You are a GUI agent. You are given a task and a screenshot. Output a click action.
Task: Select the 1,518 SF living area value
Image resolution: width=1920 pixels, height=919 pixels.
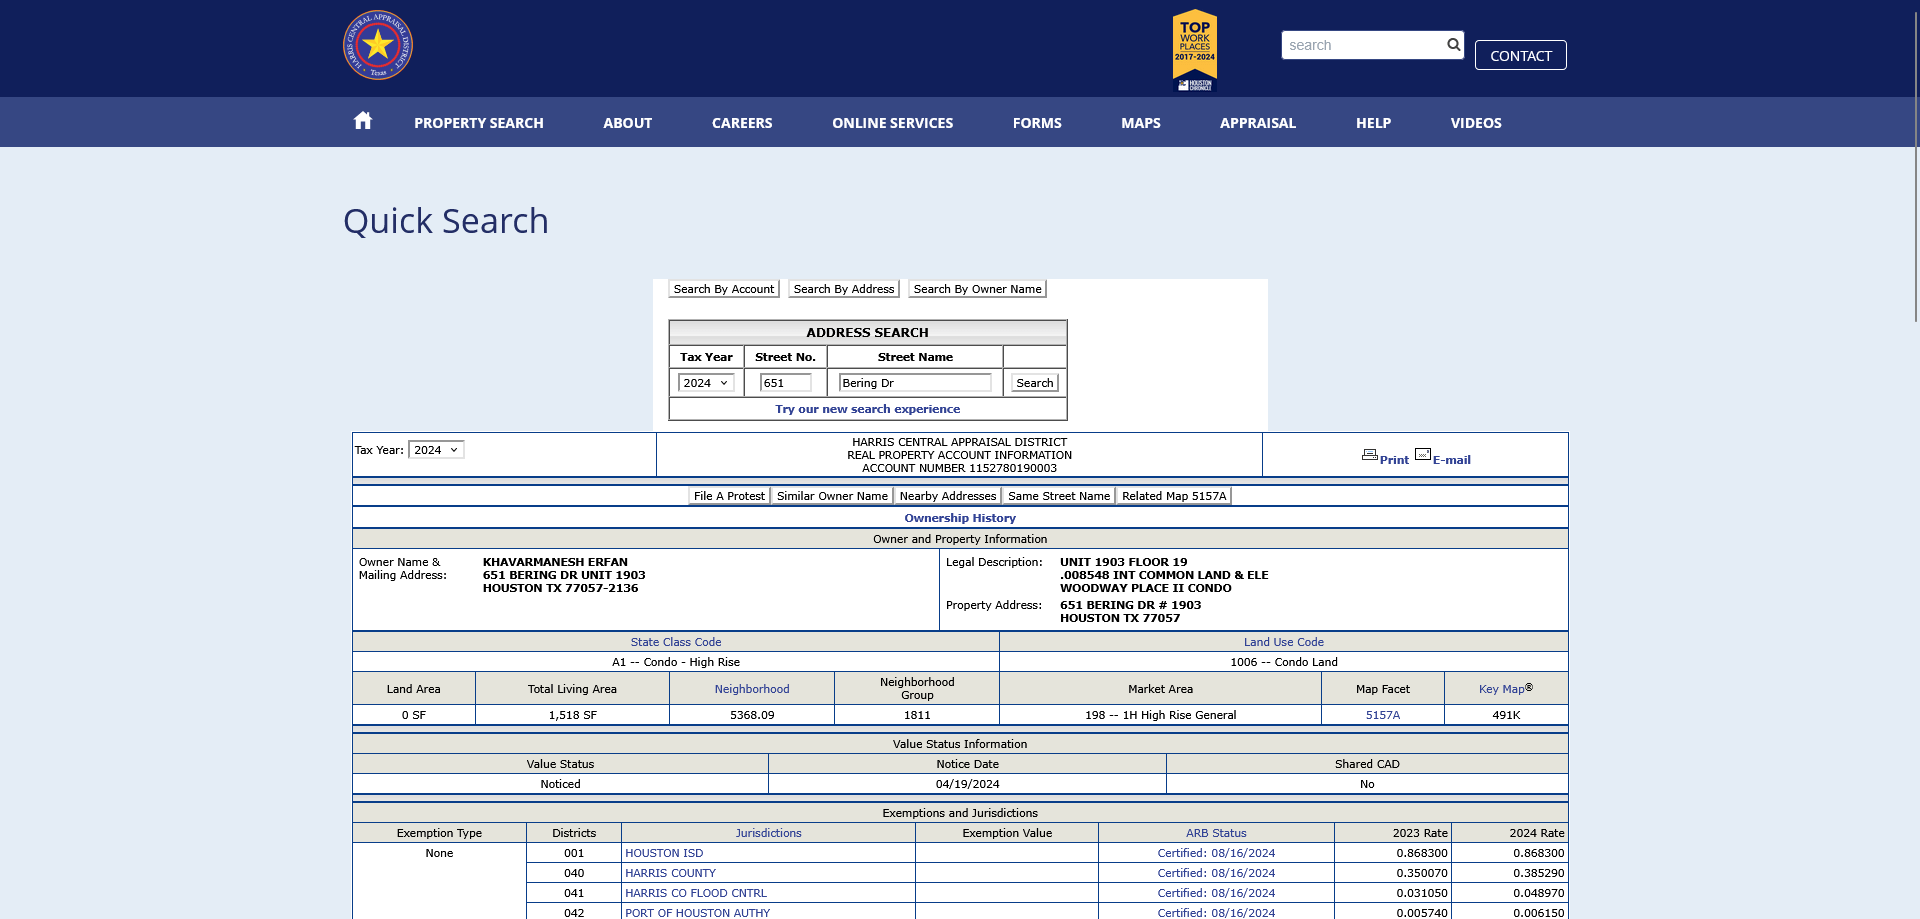[x=572, y=715]
